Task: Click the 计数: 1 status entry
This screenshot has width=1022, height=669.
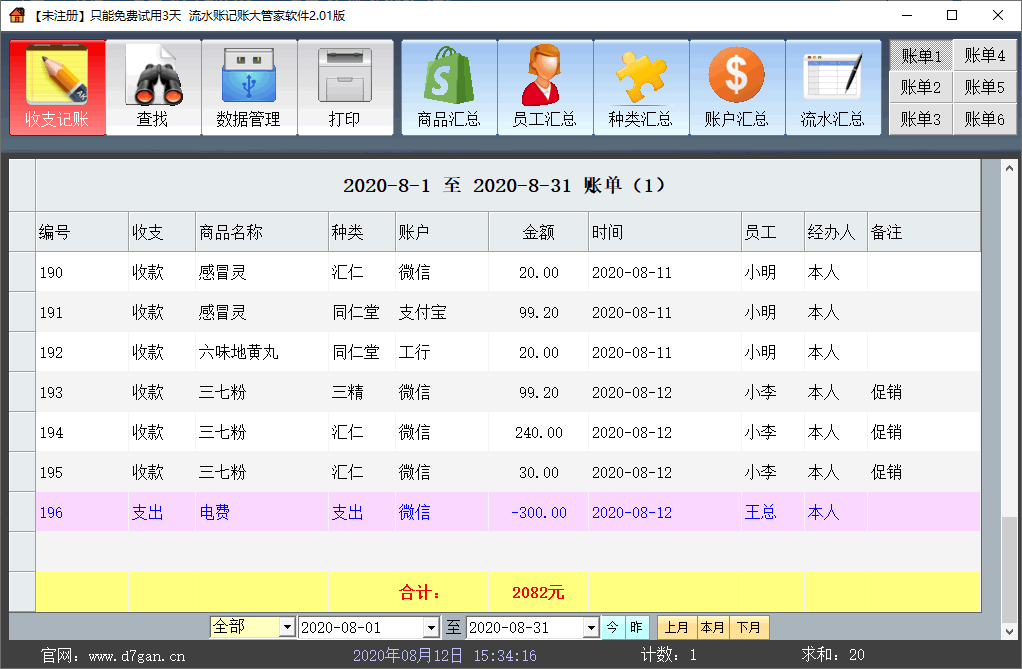Action: (x=669, y=655)
